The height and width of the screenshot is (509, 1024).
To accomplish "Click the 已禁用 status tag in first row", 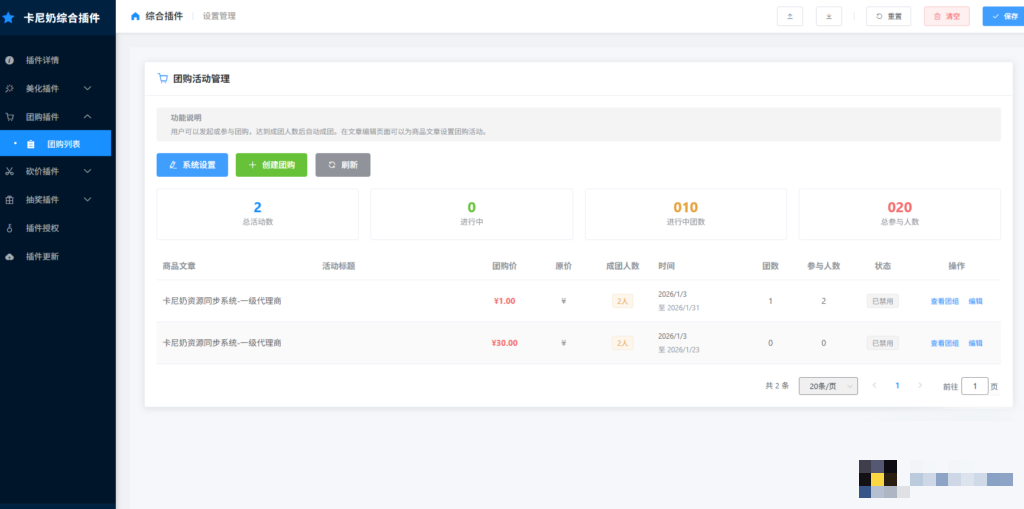I will 882,300.
